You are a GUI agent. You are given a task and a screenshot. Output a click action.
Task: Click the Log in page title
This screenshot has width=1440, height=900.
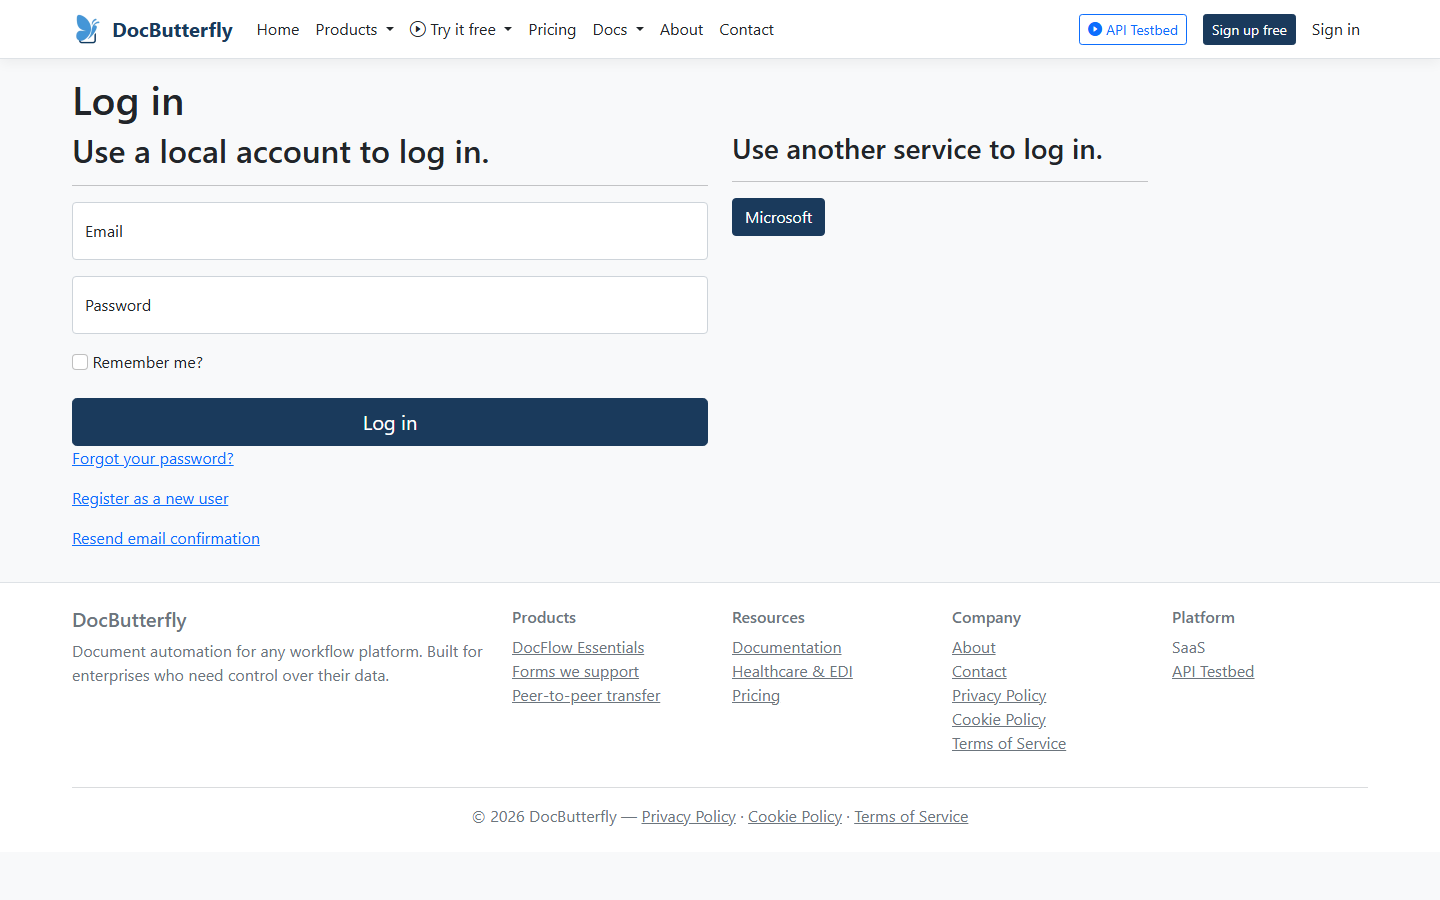click(128, 102)
